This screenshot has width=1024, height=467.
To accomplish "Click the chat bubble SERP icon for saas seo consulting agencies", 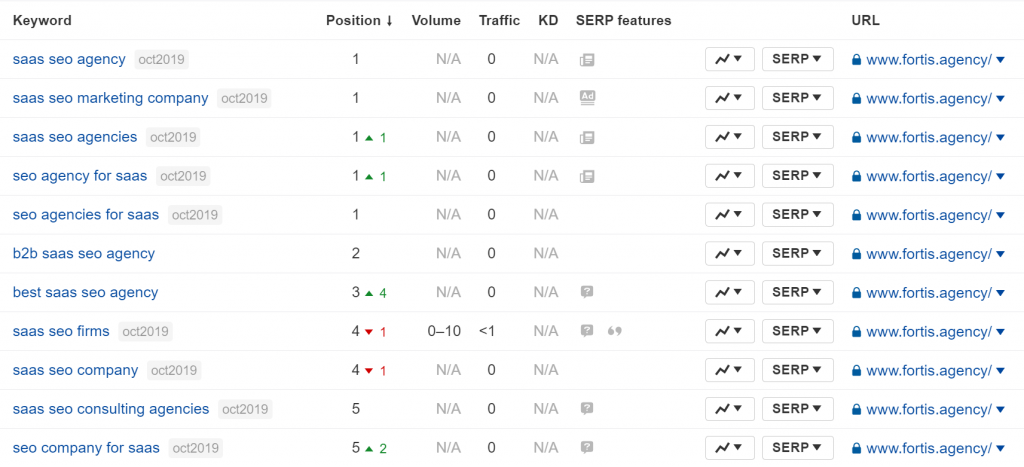I will 587,409.
